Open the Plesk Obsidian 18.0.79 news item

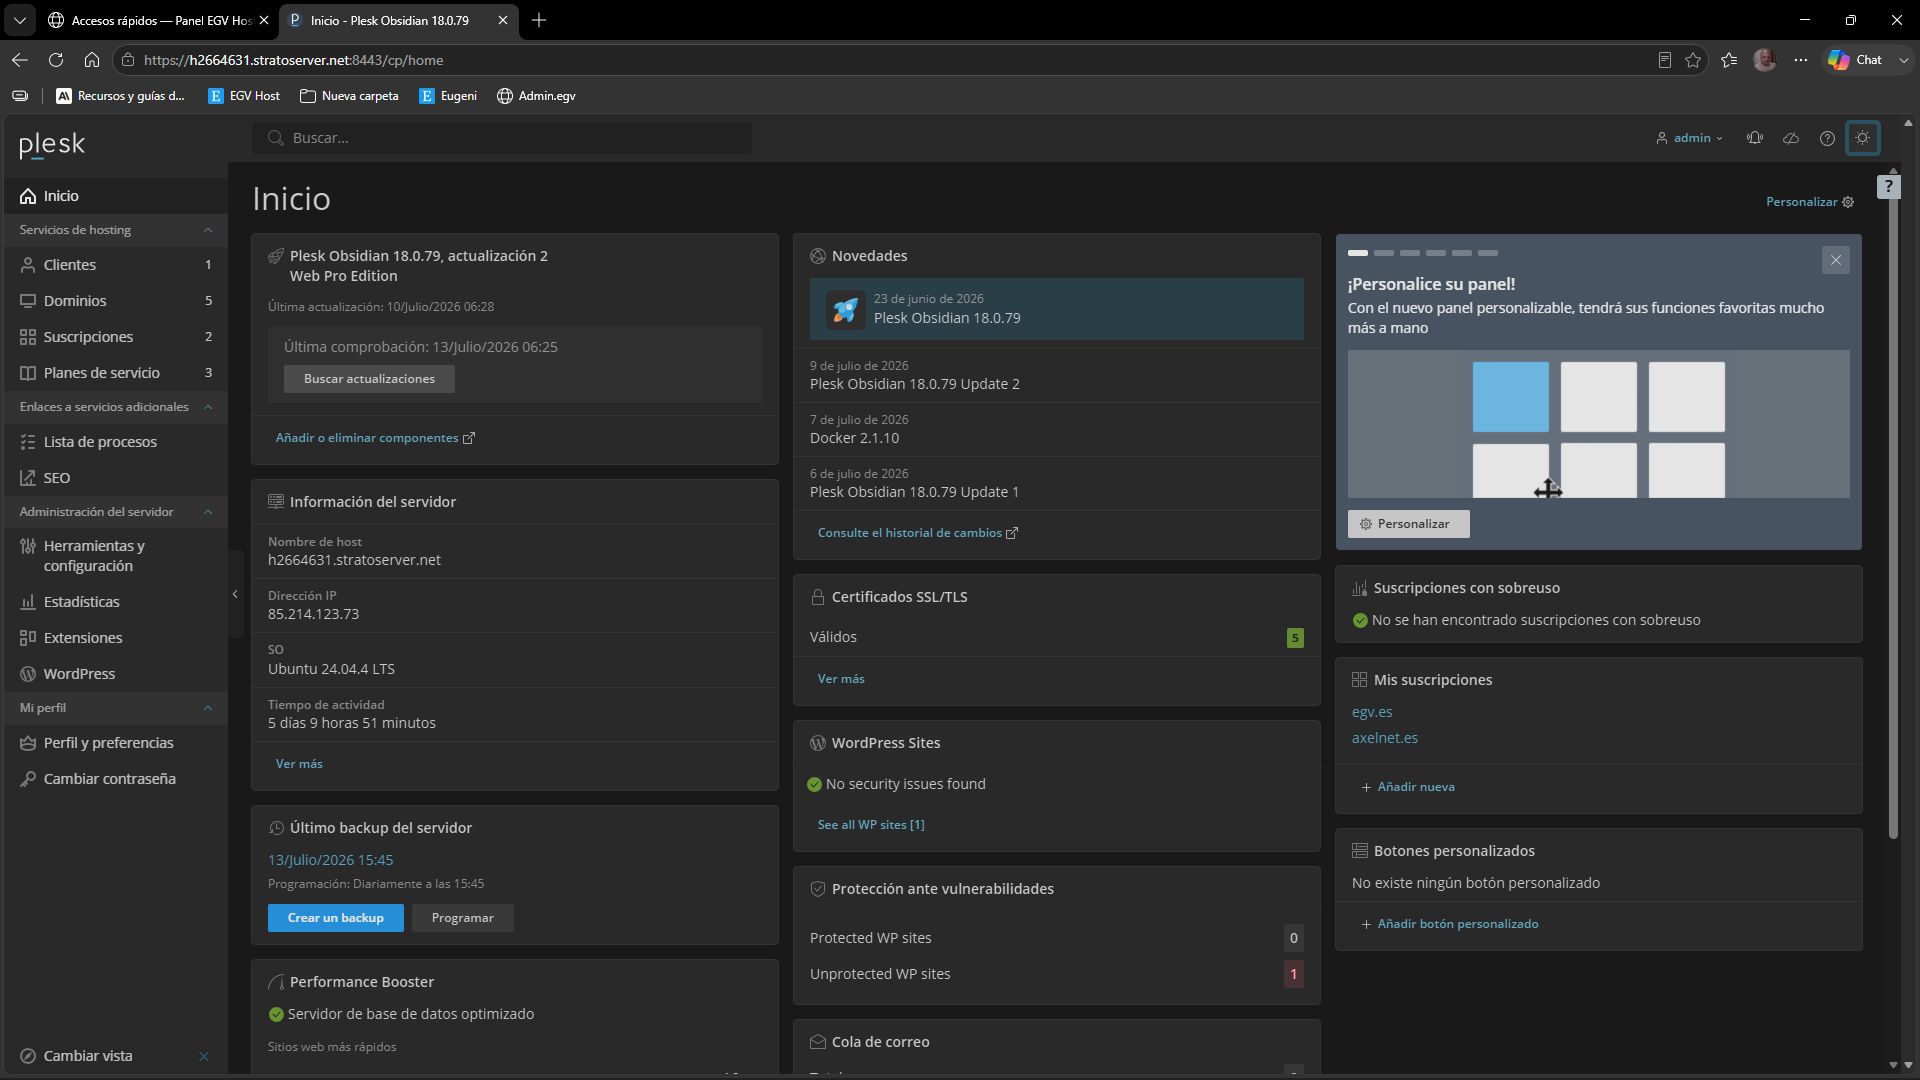click(x=1056, y=309)
